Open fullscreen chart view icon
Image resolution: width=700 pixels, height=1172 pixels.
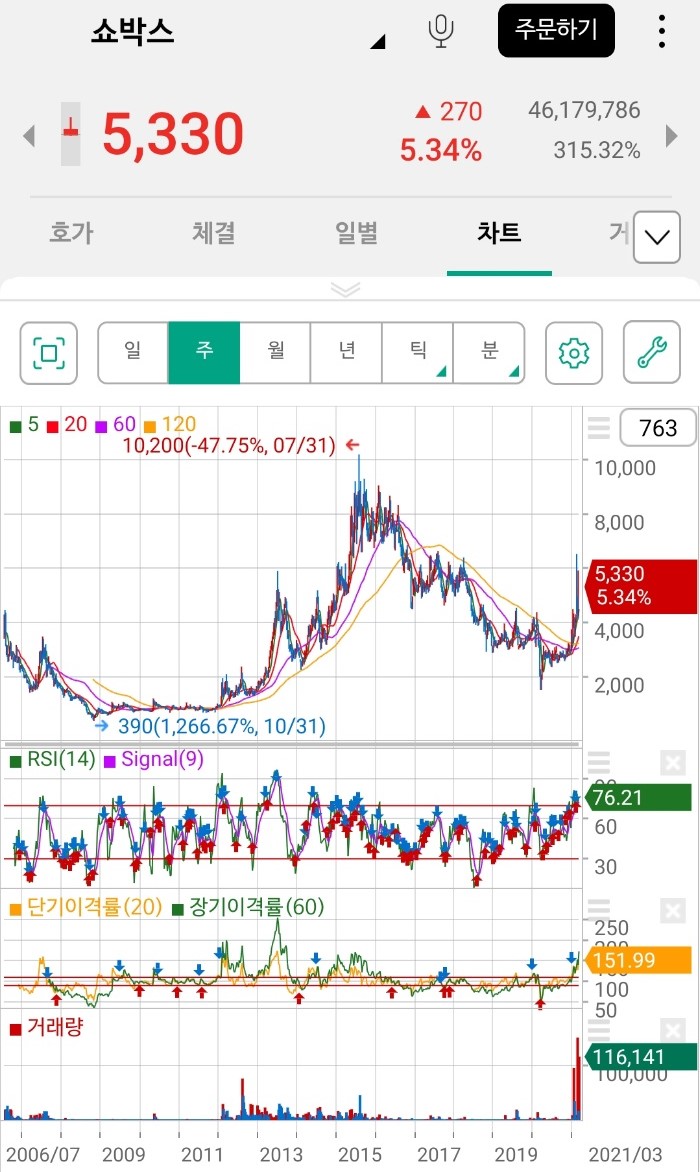pos(49,353)
